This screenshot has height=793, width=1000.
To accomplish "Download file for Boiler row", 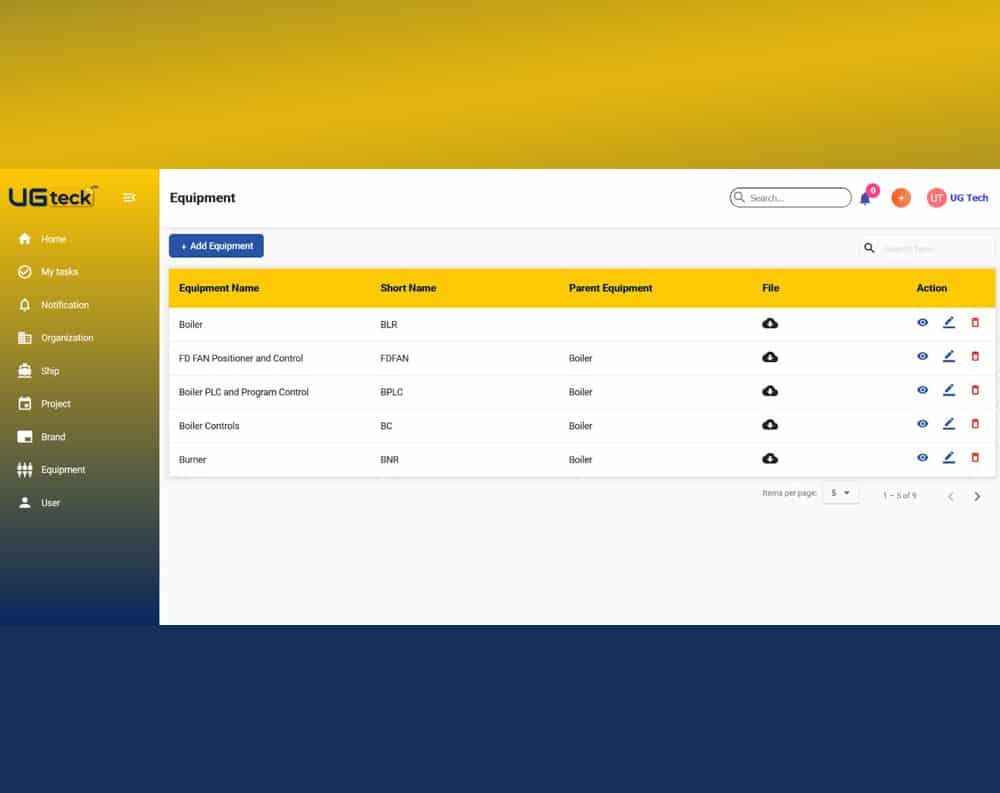I will tap(770, 324).
